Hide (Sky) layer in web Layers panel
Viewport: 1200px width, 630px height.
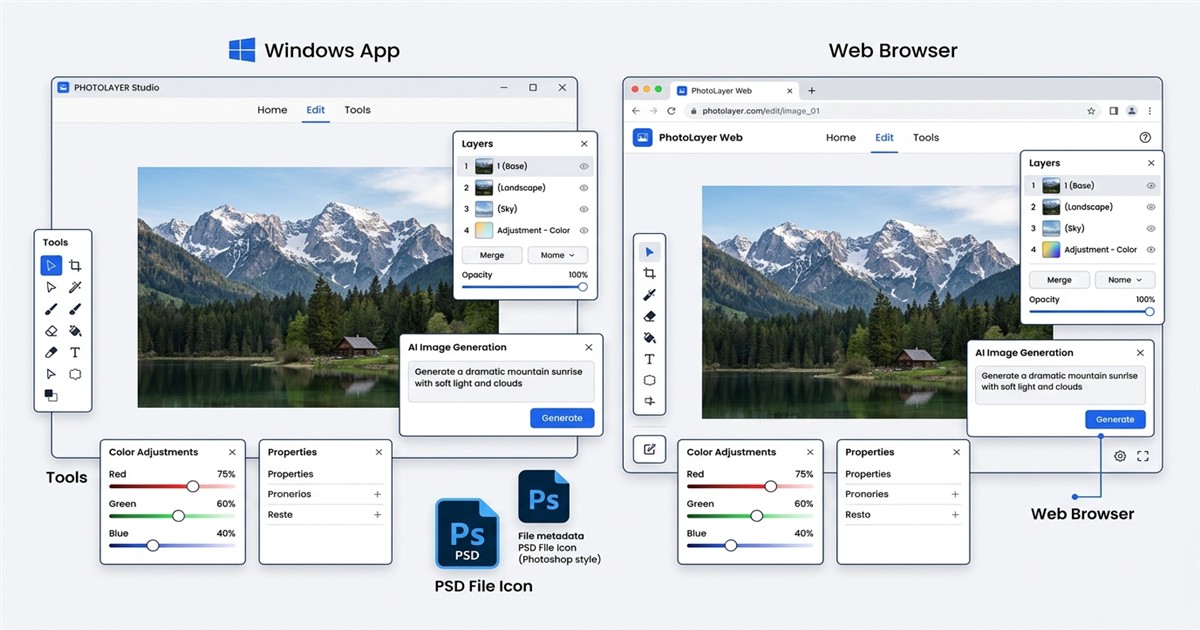click(1151, 229)
